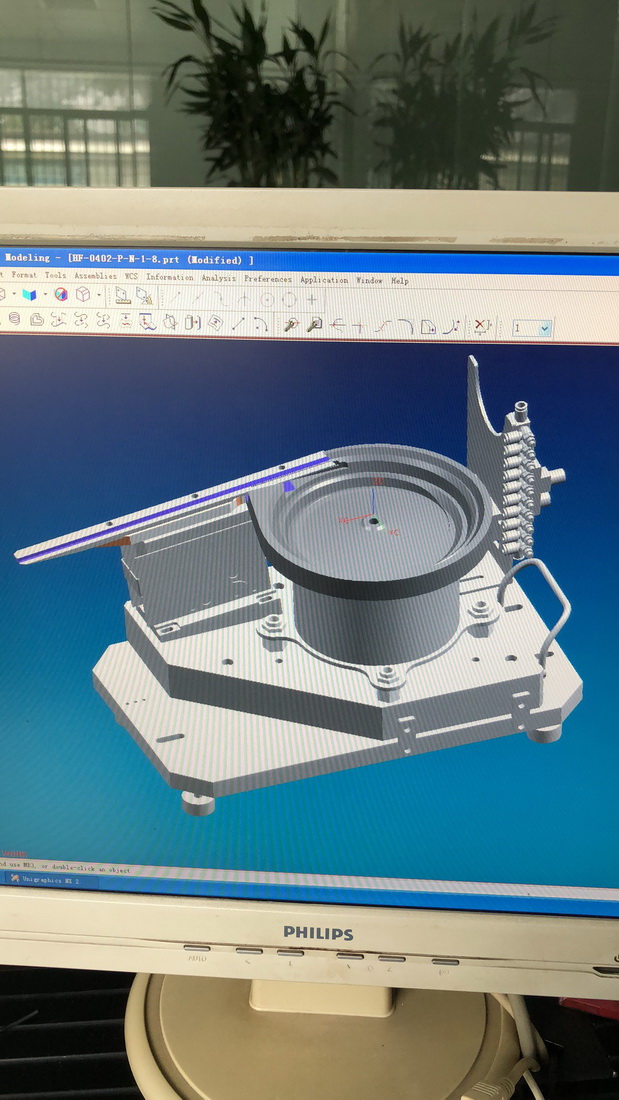Viewport: 619px width, 1100px height.
Task: Click the plus point tool icon
Action: [312, 299]
